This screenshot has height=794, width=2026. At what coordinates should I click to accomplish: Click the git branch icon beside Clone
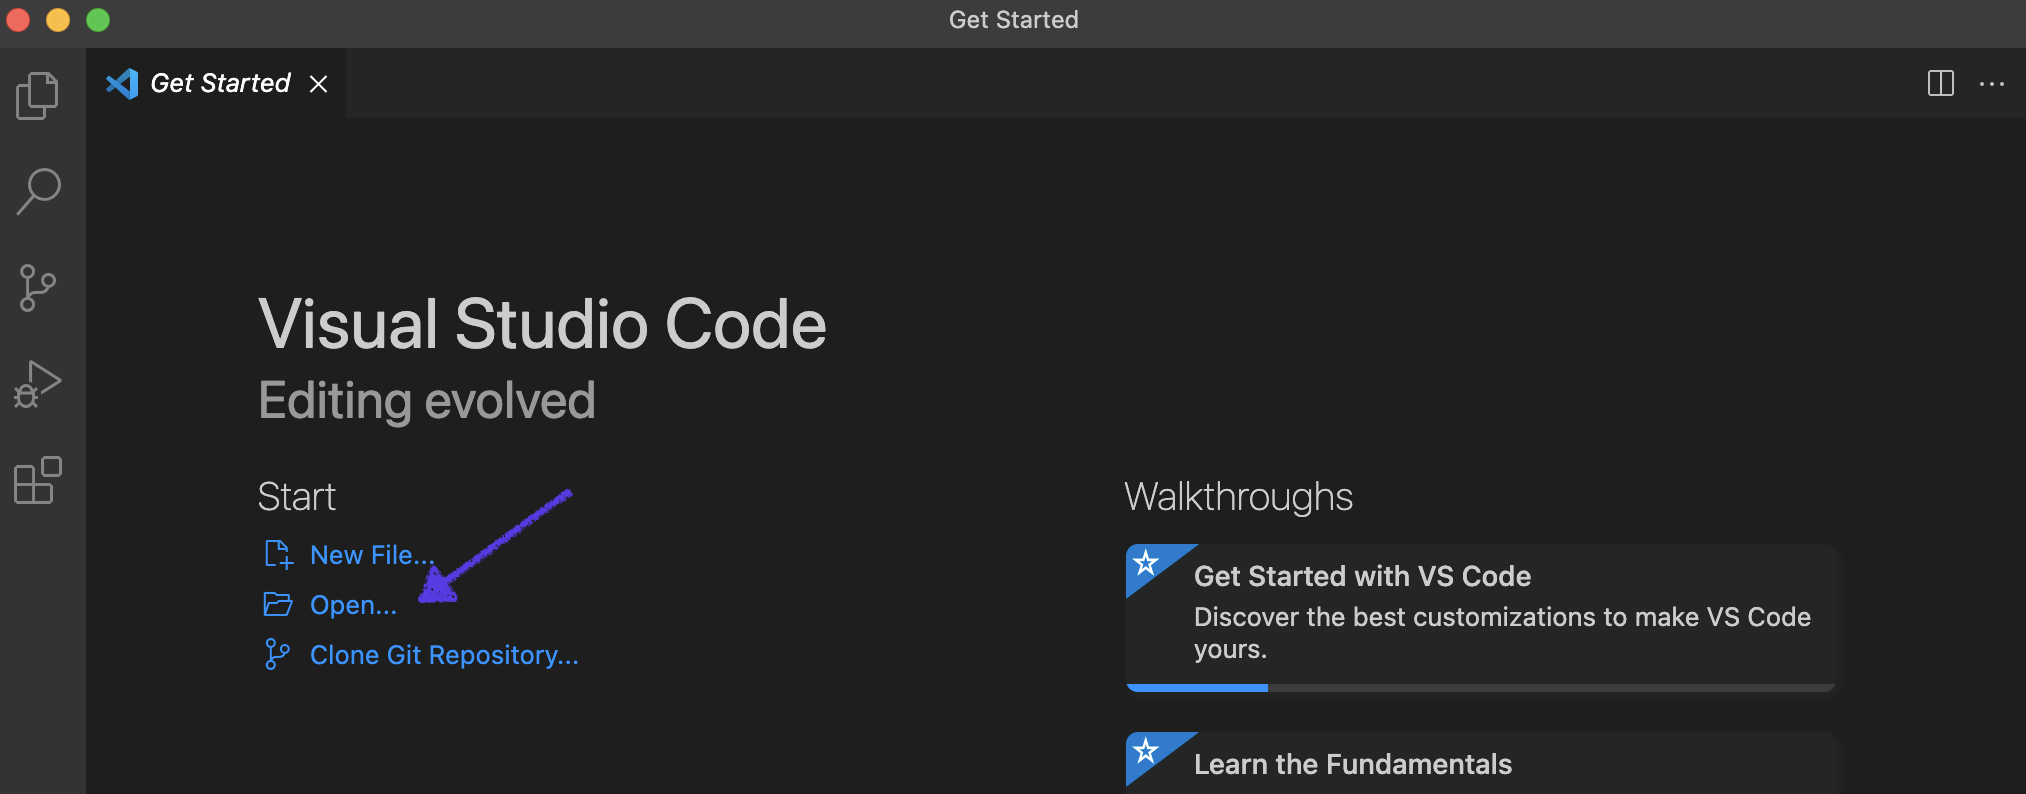click(278, 655)
